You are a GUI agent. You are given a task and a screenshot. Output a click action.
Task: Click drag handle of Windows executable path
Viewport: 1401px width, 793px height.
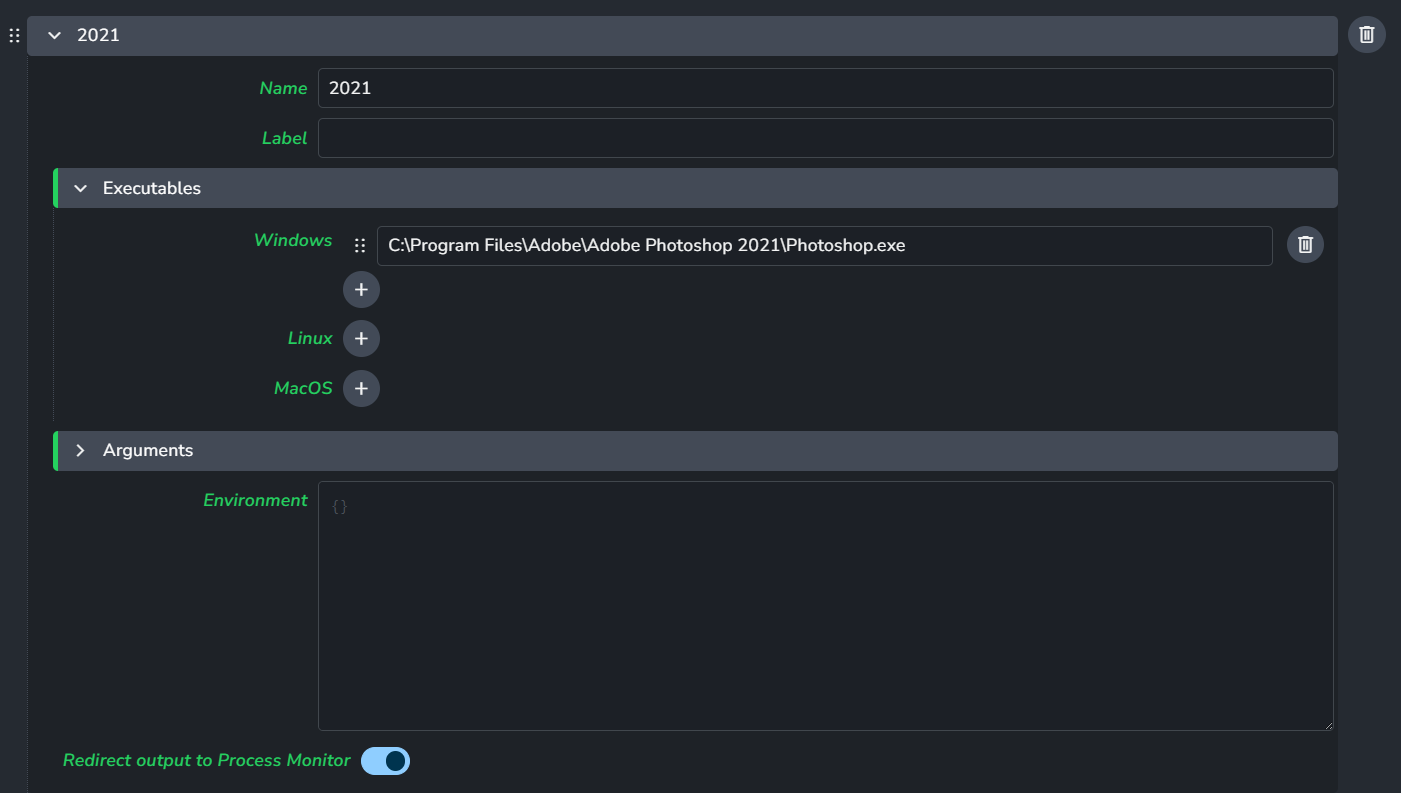click(360, 246)
